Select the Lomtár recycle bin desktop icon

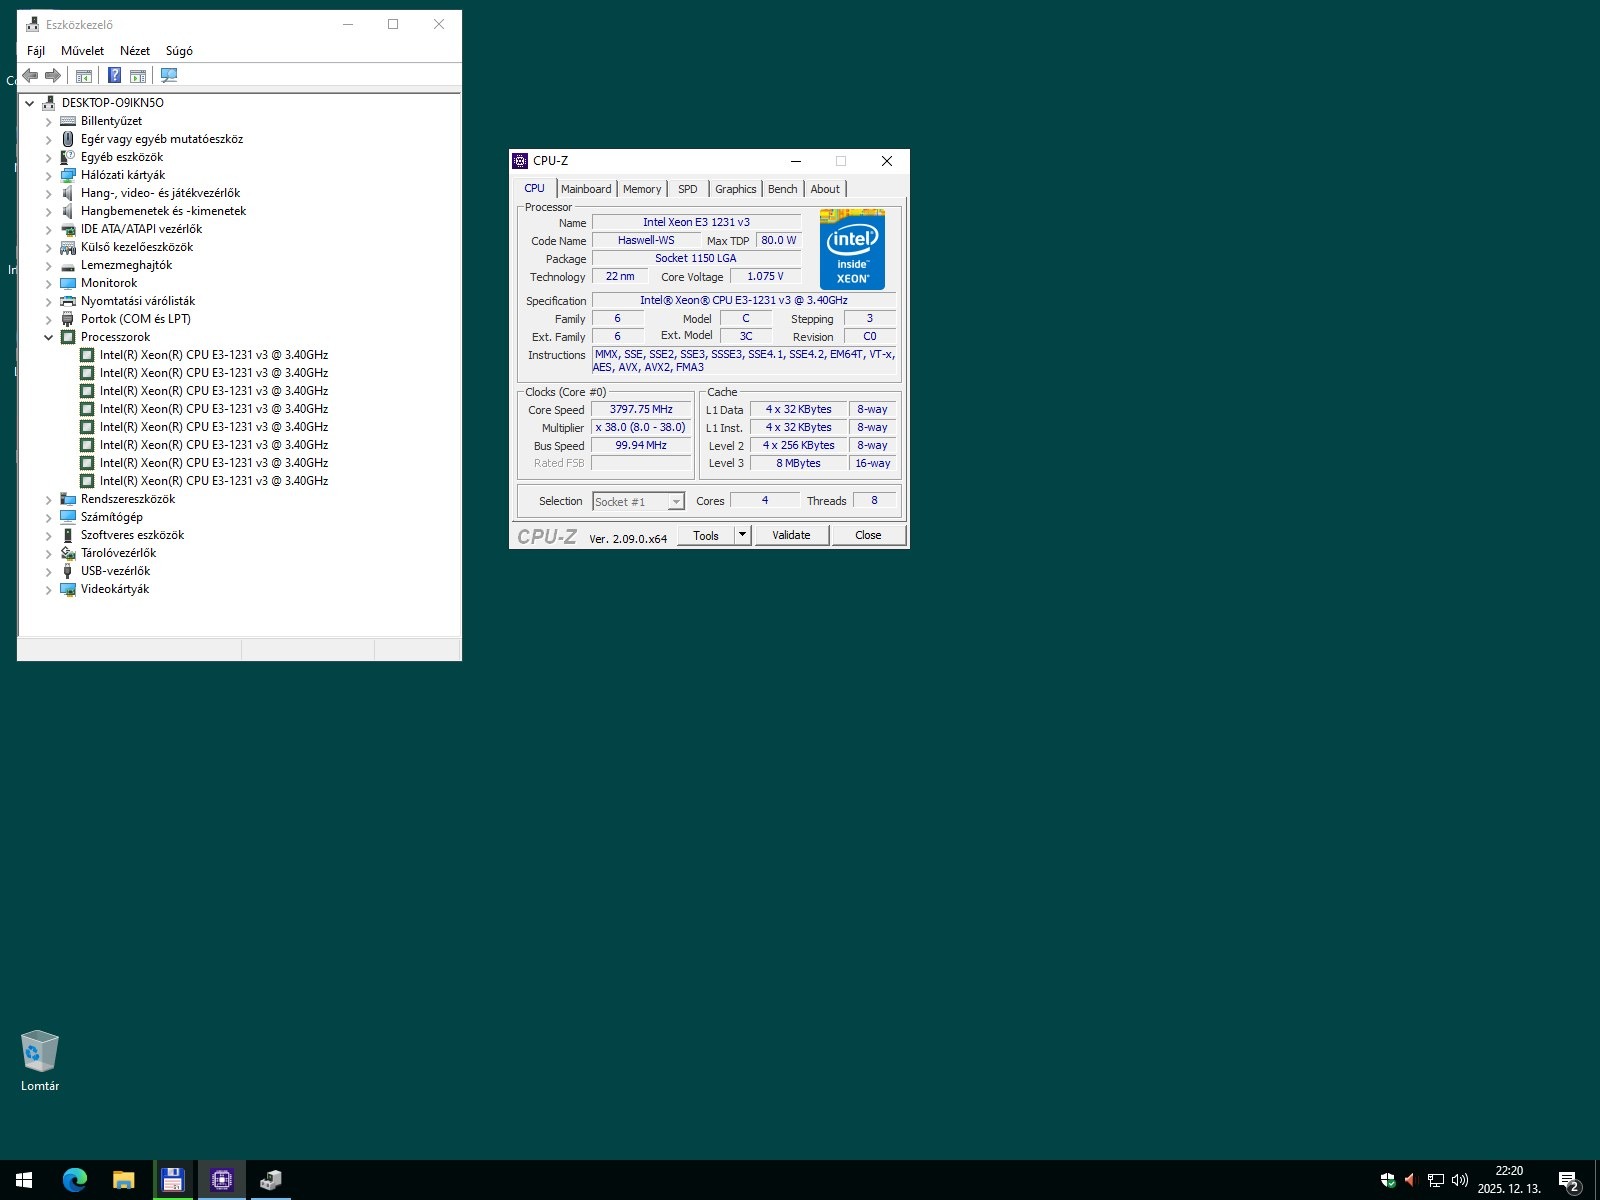tap(40, 1061)
